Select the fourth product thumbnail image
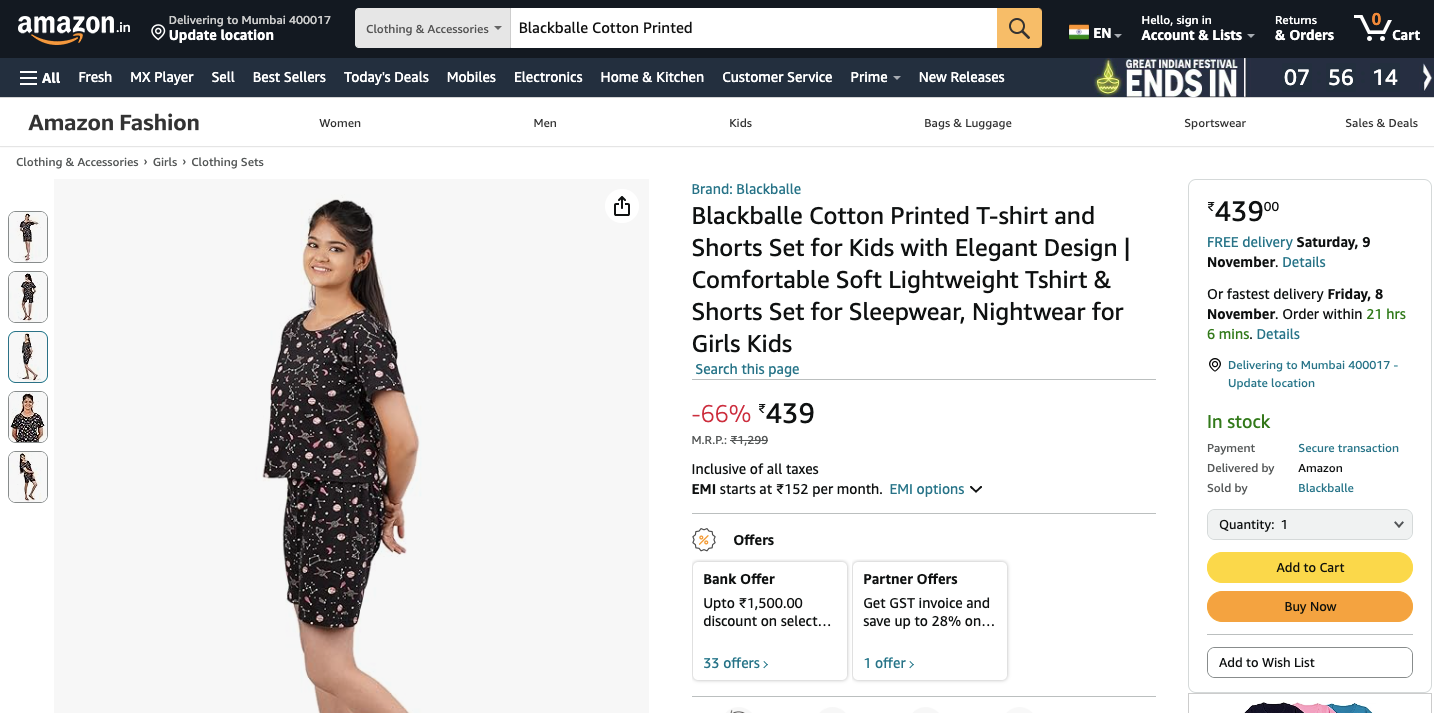This screenshot has width=1434, height=713. tap(28, 417)
